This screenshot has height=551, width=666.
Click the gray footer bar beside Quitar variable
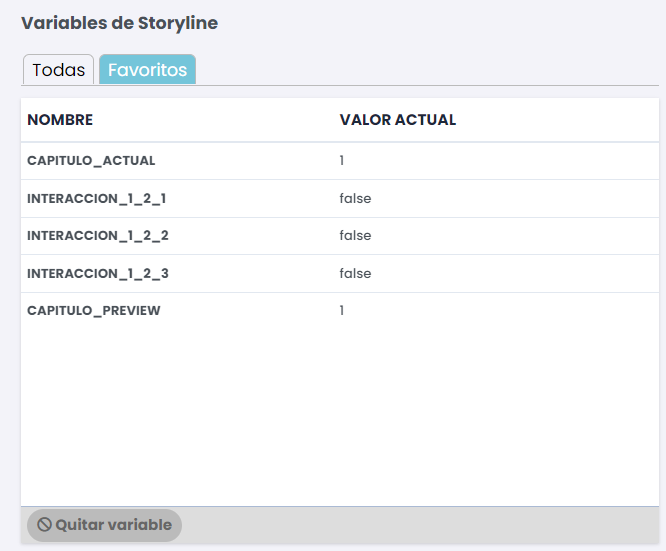point(420,525)
